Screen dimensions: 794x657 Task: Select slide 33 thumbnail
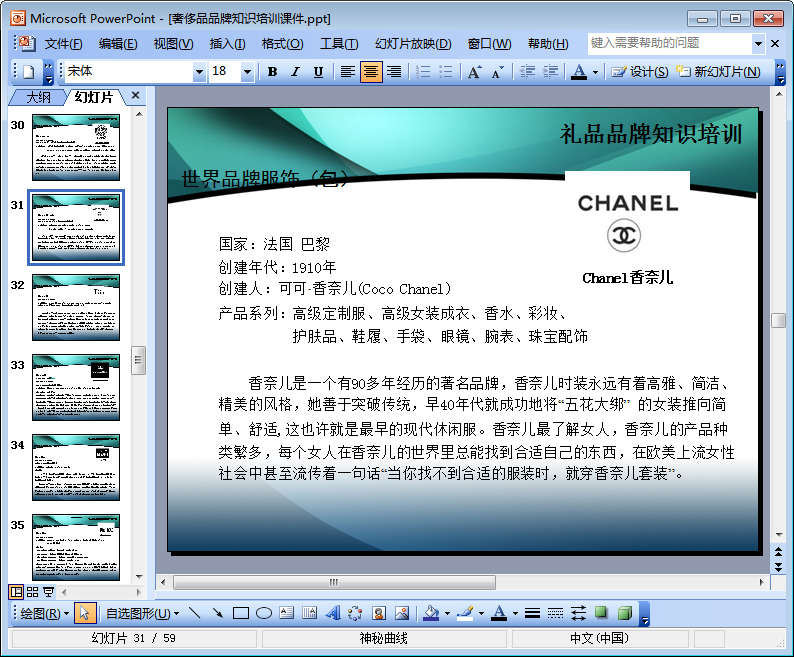(75, 388)
